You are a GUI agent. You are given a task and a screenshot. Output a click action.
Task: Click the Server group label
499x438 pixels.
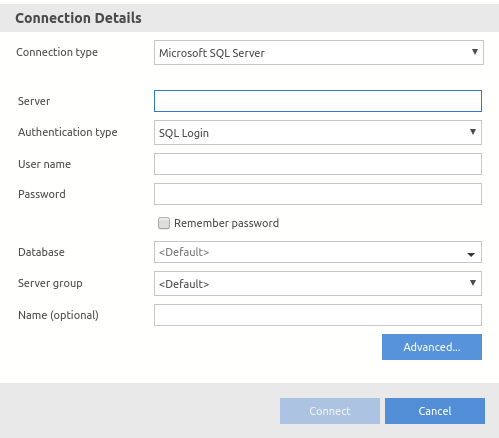tap(50, 283)
